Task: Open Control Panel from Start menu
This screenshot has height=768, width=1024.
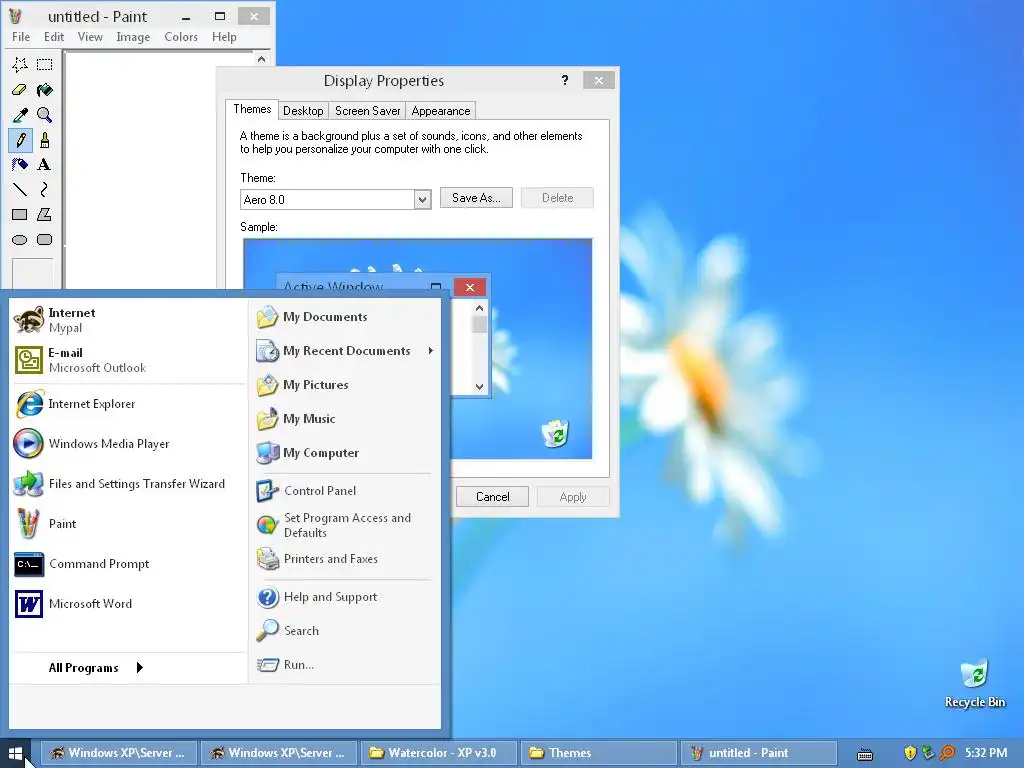Action: [345, 490]
